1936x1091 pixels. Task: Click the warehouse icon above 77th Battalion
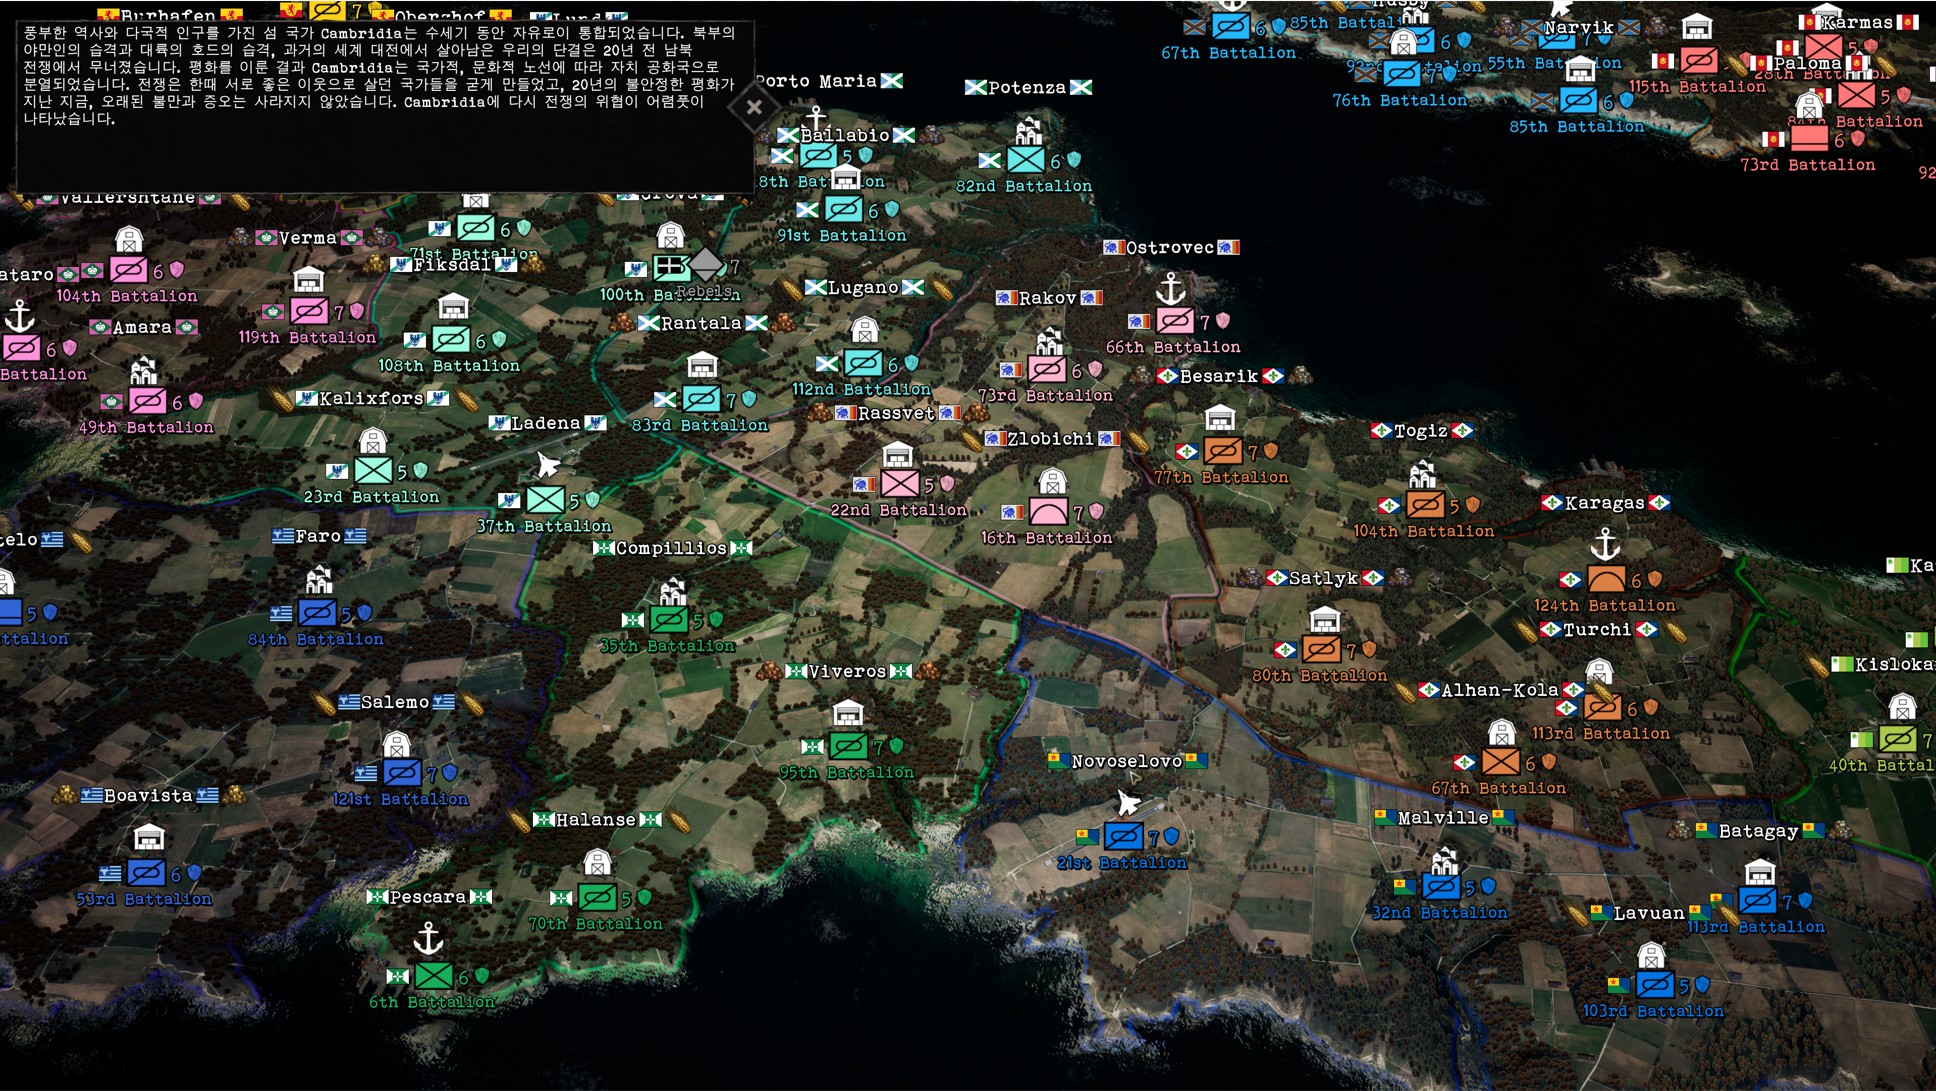tap(1220, 418)
